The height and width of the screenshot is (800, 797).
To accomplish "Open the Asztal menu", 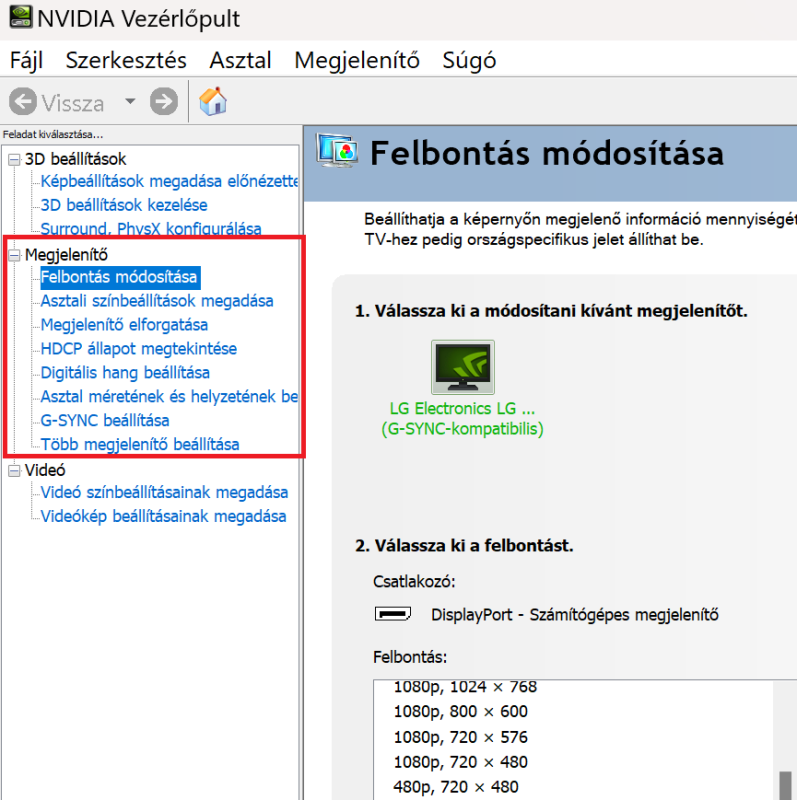I will (x=240, y=60).
